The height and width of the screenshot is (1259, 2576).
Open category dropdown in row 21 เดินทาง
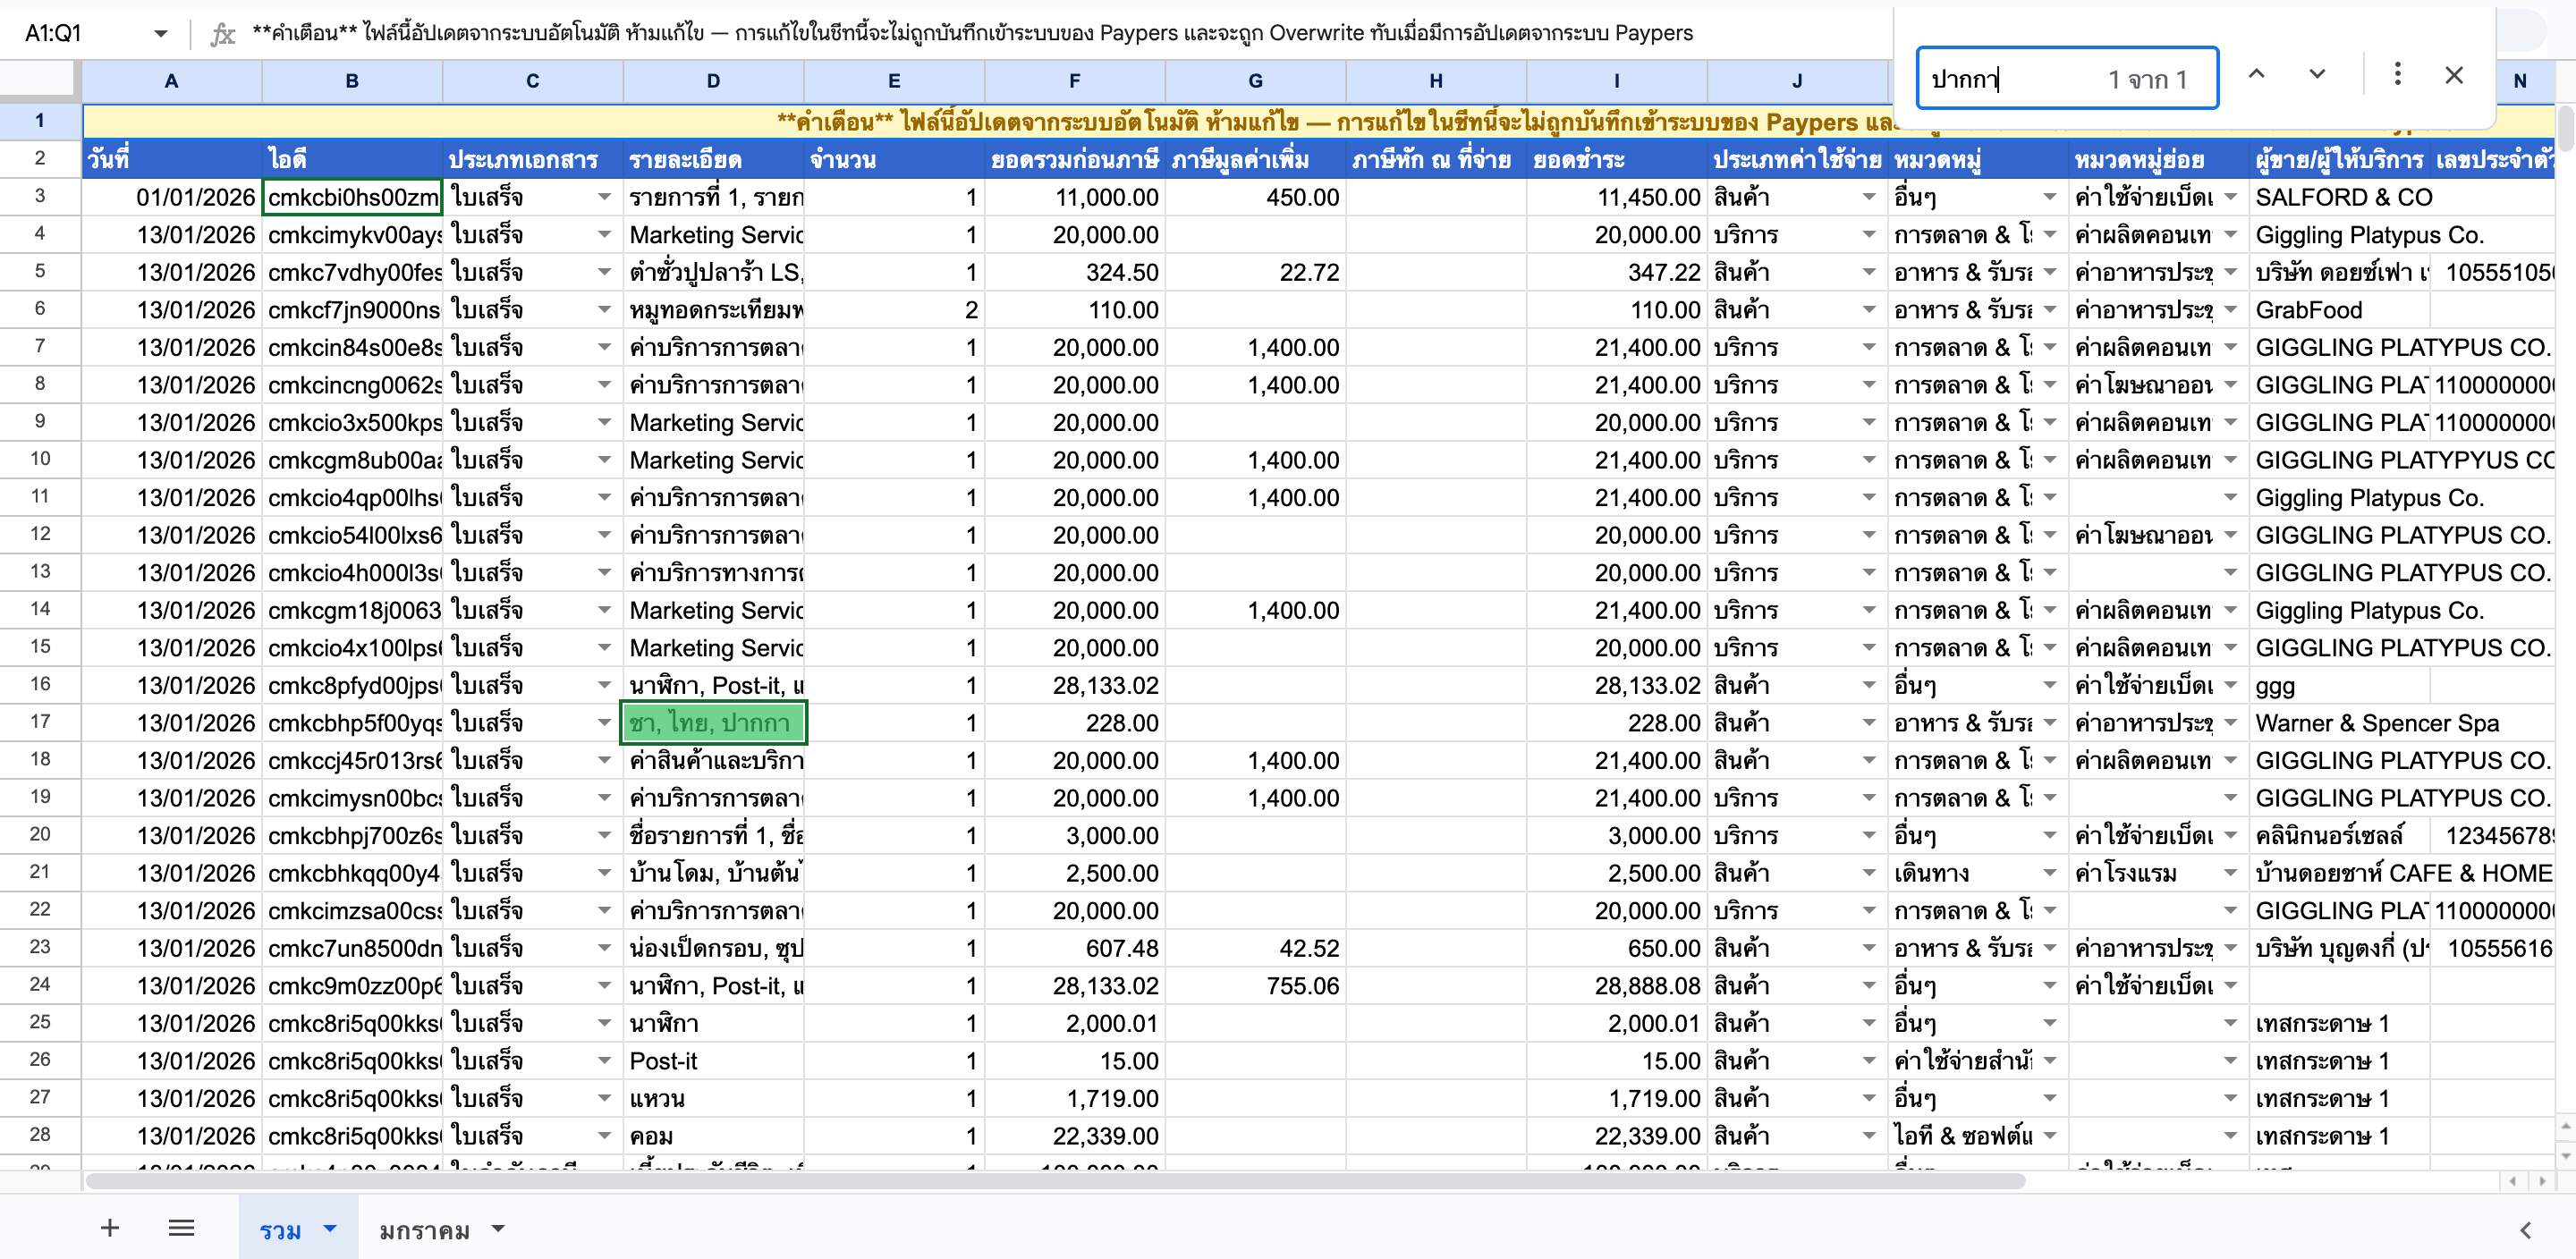click(x=2049, y=873)
